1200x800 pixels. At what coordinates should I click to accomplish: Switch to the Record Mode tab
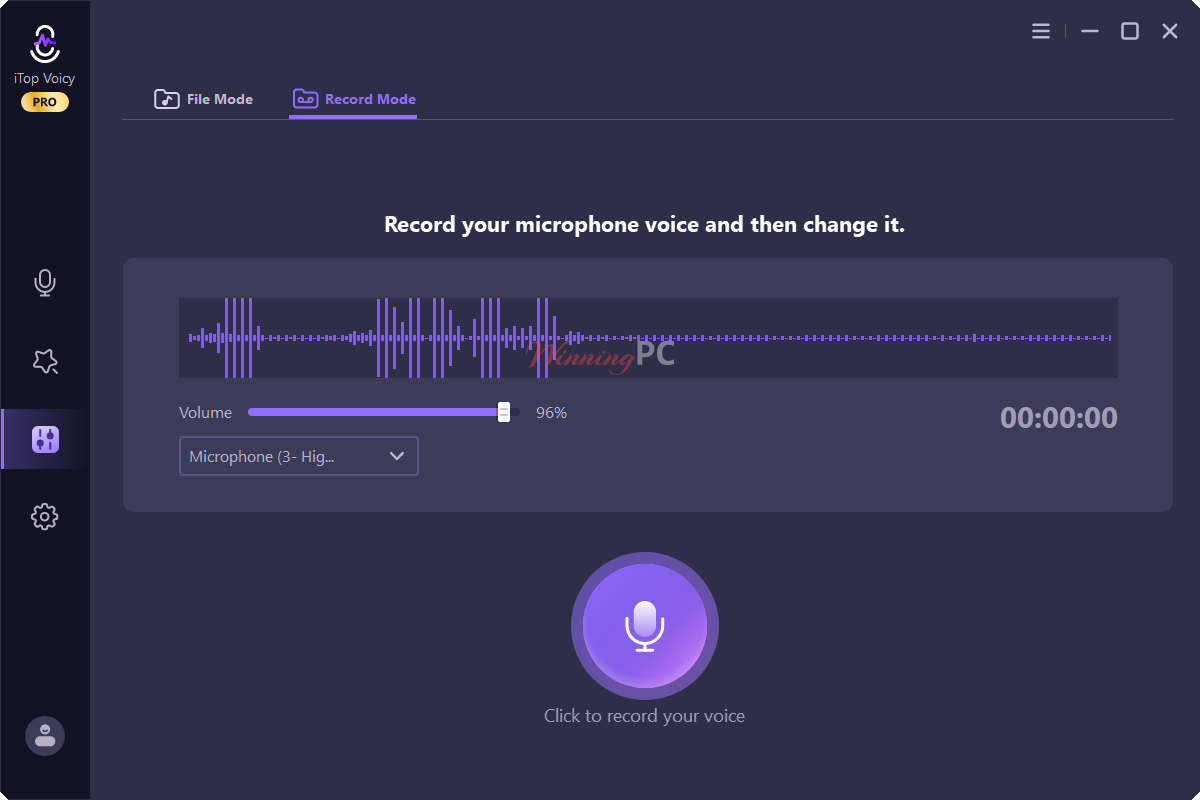[354, 99]
